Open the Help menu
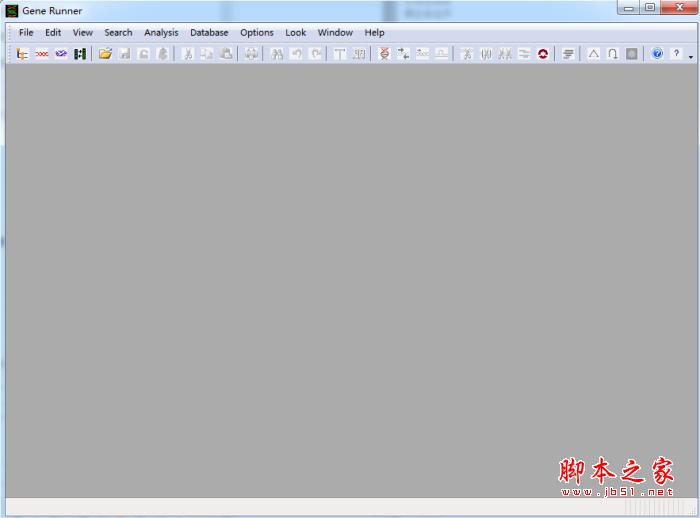700x518 pixels. 374,33
